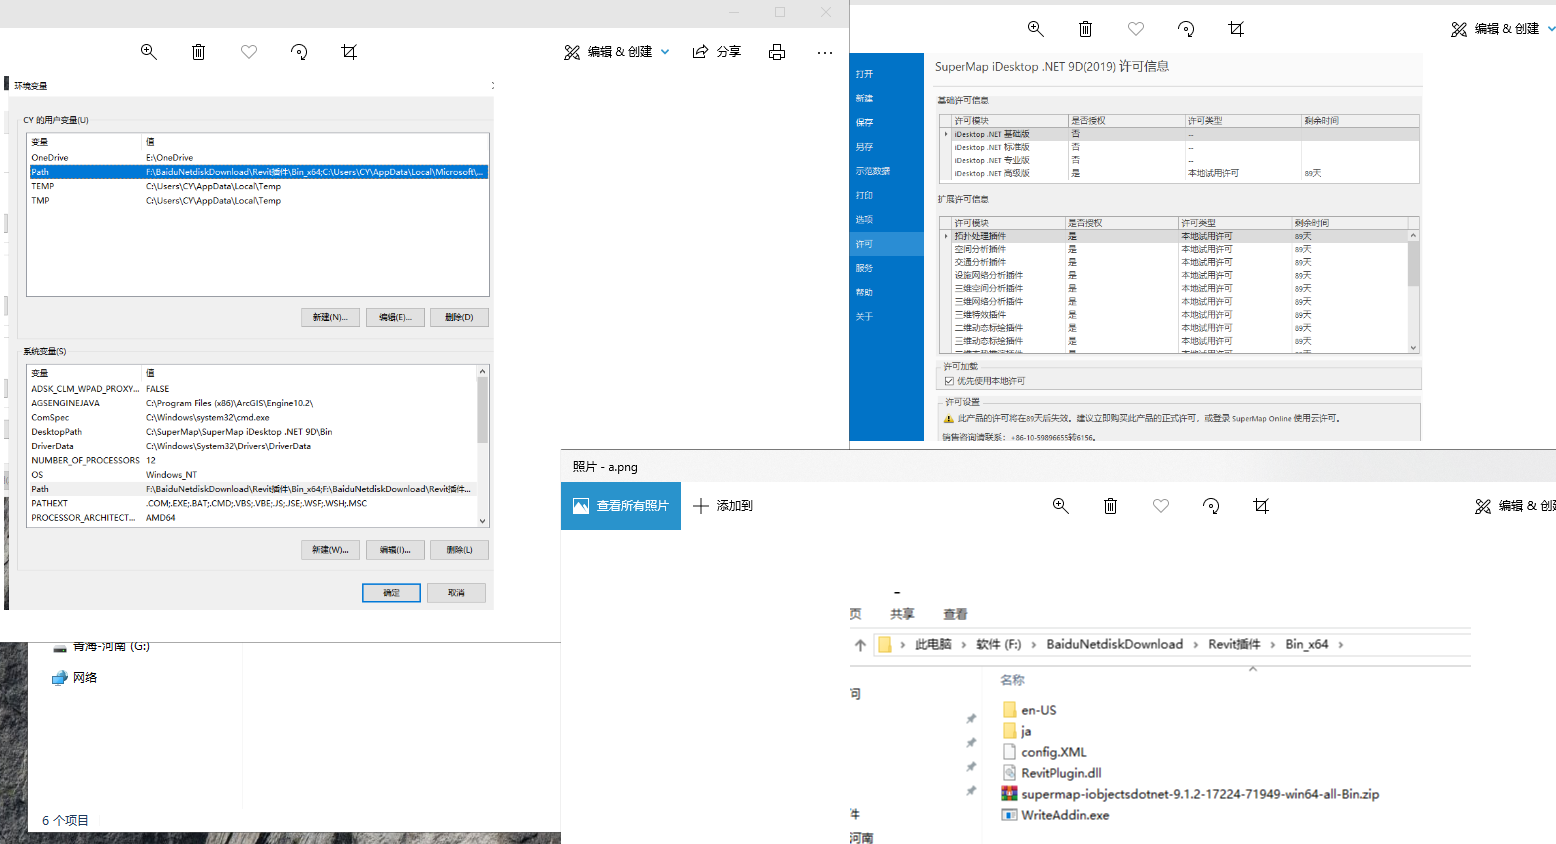Open Edit & Create in a.png photo window
The image size is (1556, 844).
point(1515,506)
